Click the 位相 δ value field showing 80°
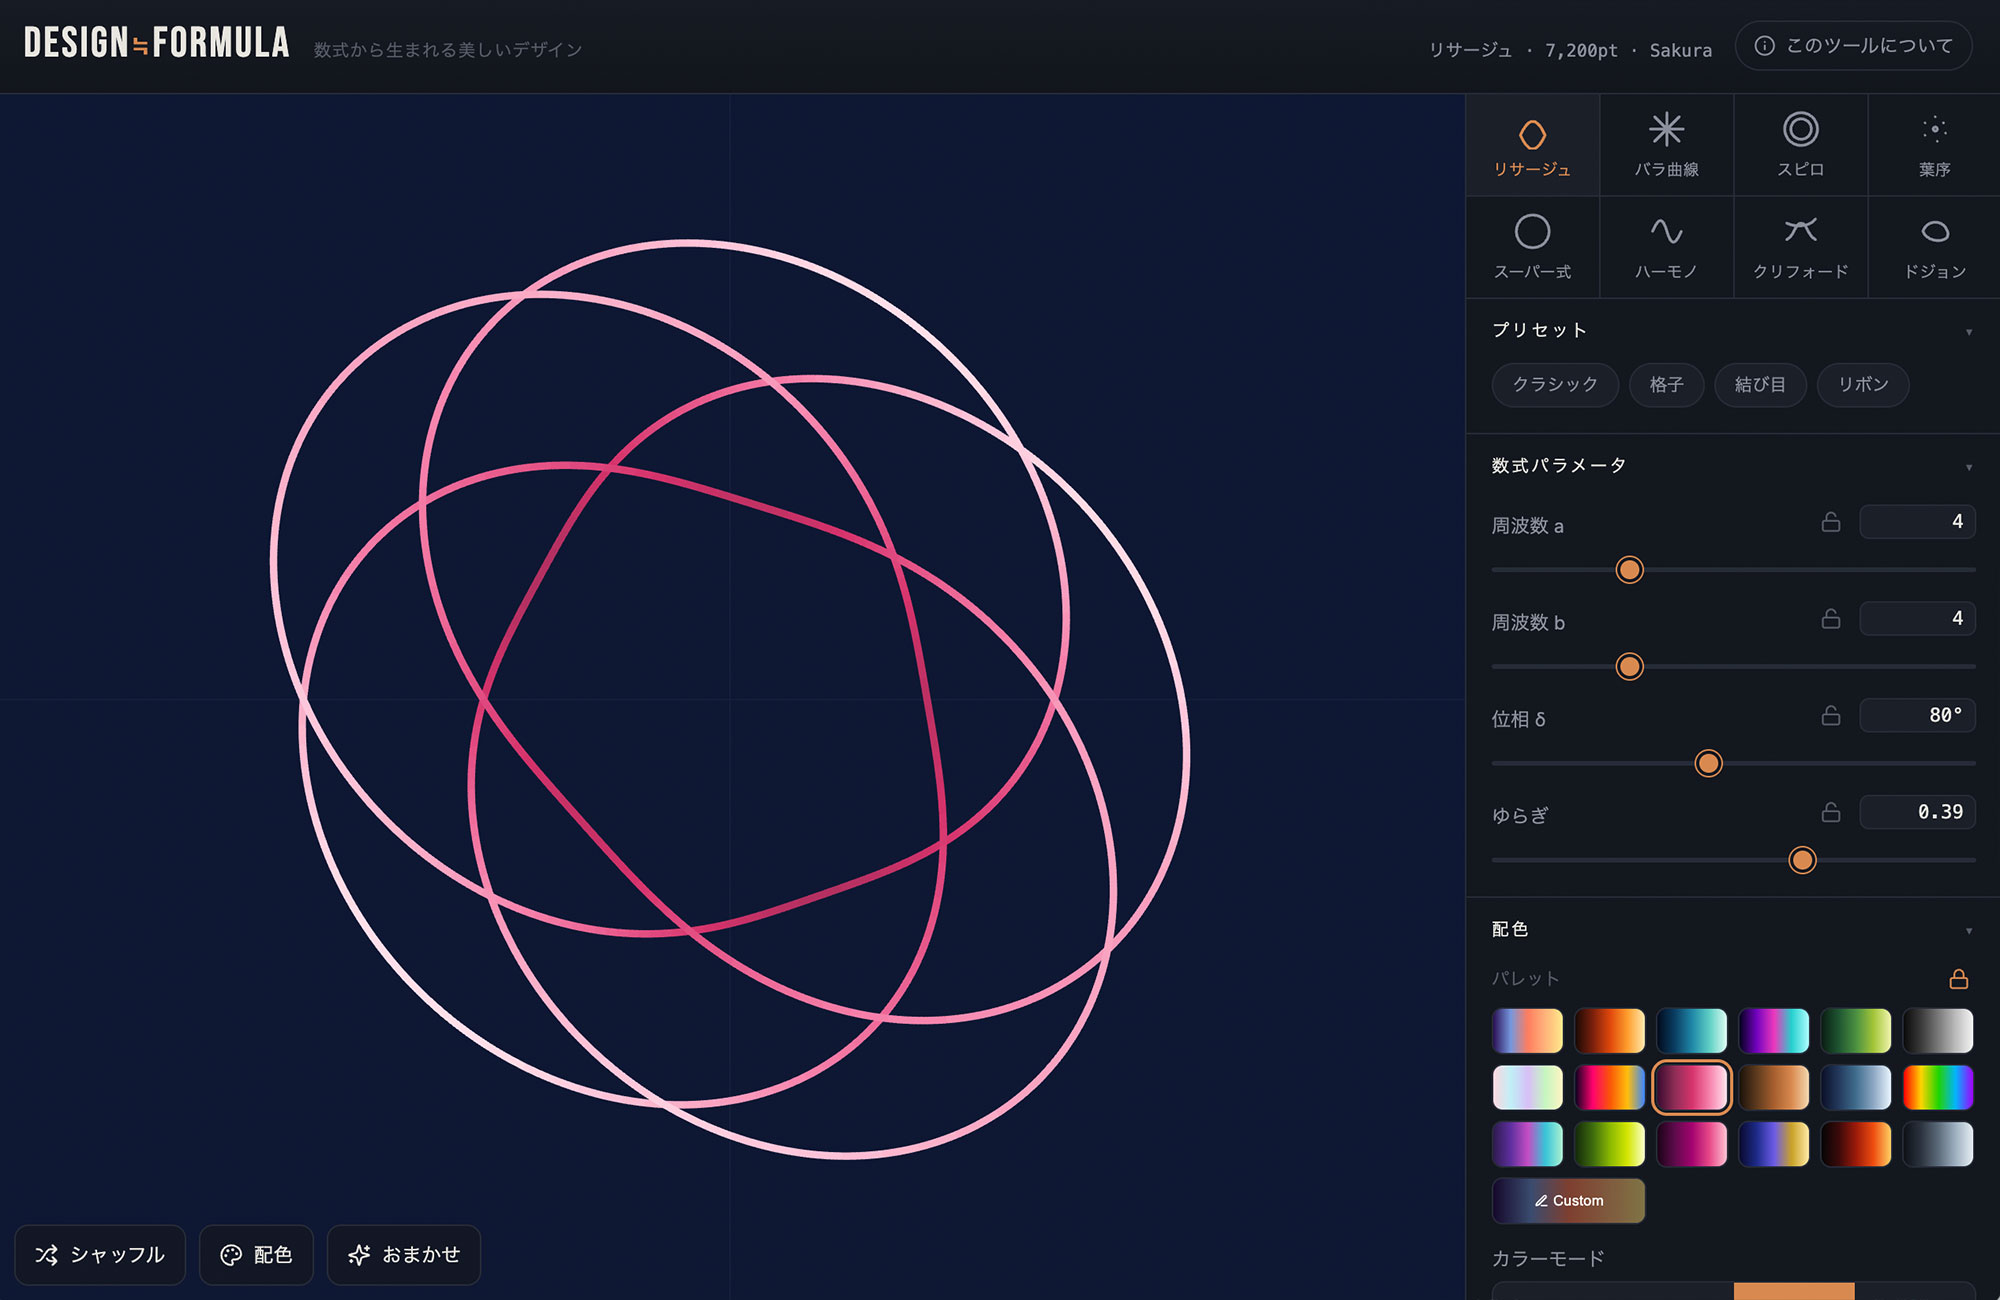Image resolution: width=2000 pixels, height=1300 pixels. click(1917, 716)
